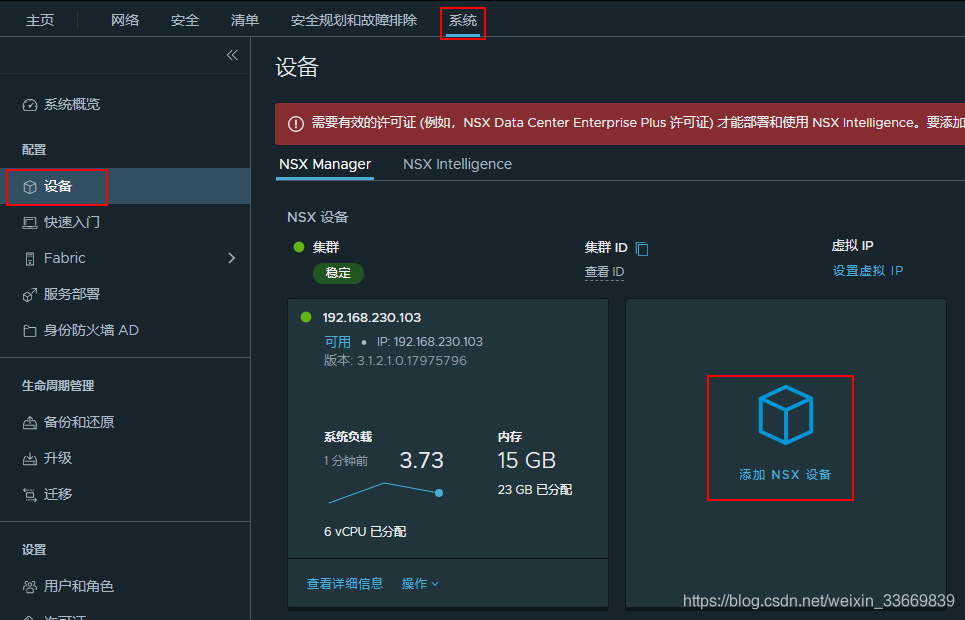Click the 升级 icon
Viewport: 965px width, 620px height.
(x=30, y=459)
